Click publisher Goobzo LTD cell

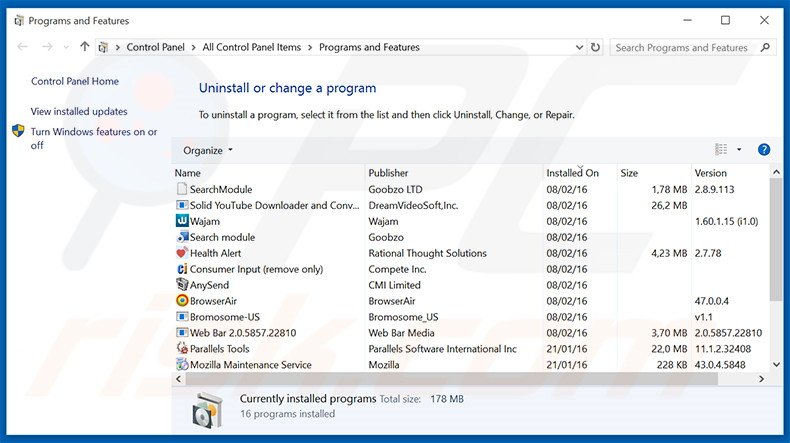click(395, 189)
